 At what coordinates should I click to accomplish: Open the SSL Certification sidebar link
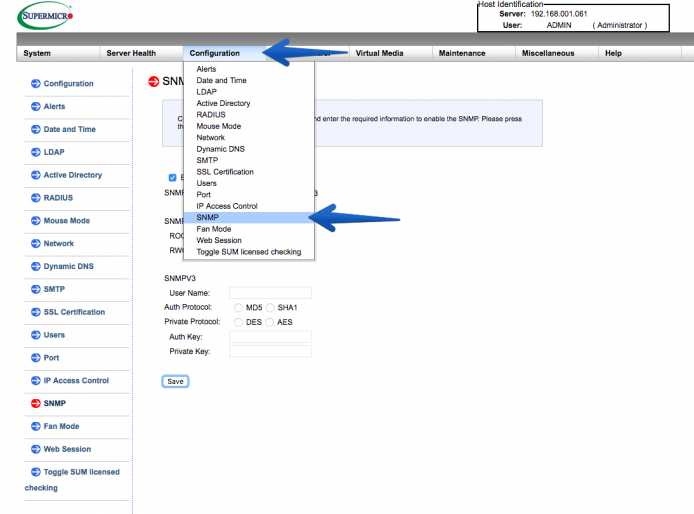(74, 312)
